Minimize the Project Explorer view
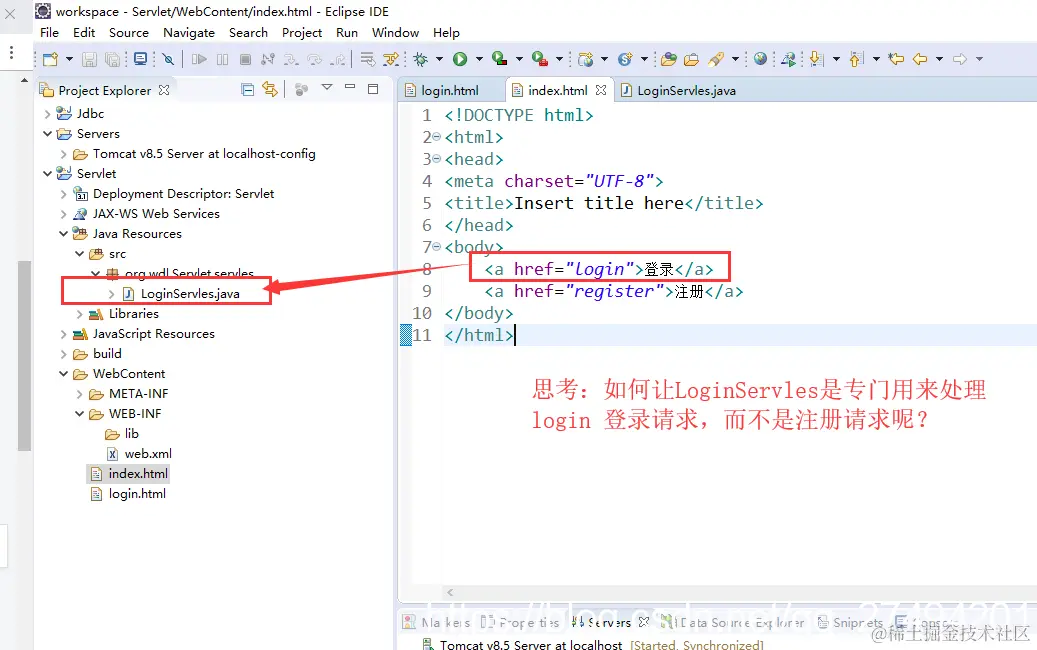Image resolution: width=1037 pixels, height=650 pixels. 350,87
